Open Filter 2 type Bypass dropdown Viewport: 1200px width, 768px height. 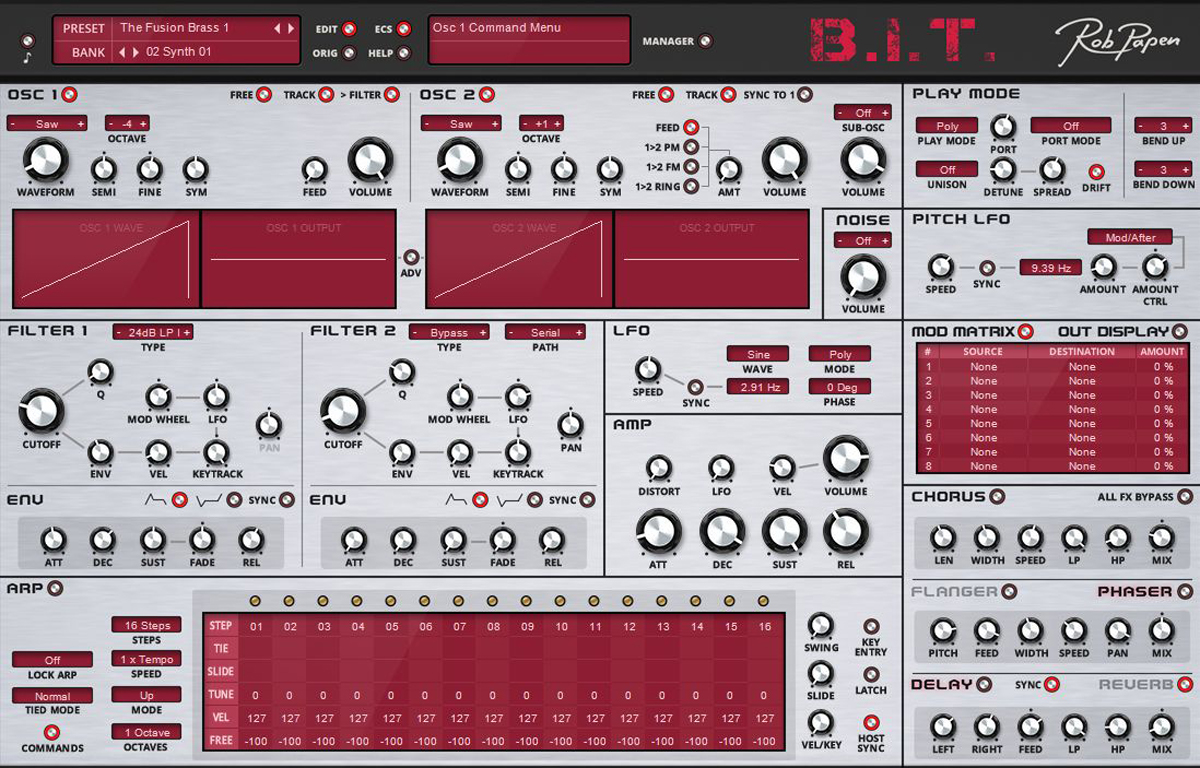coord(449,332)
